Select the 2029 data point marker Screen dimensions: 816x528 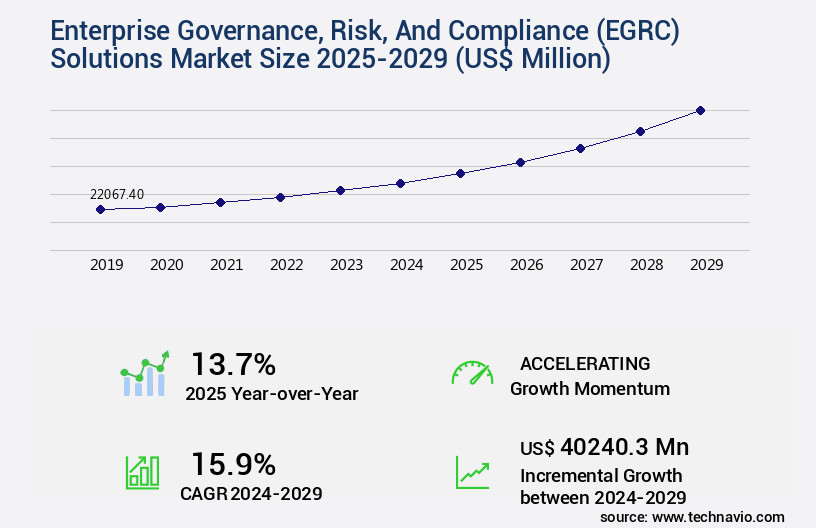700,110
